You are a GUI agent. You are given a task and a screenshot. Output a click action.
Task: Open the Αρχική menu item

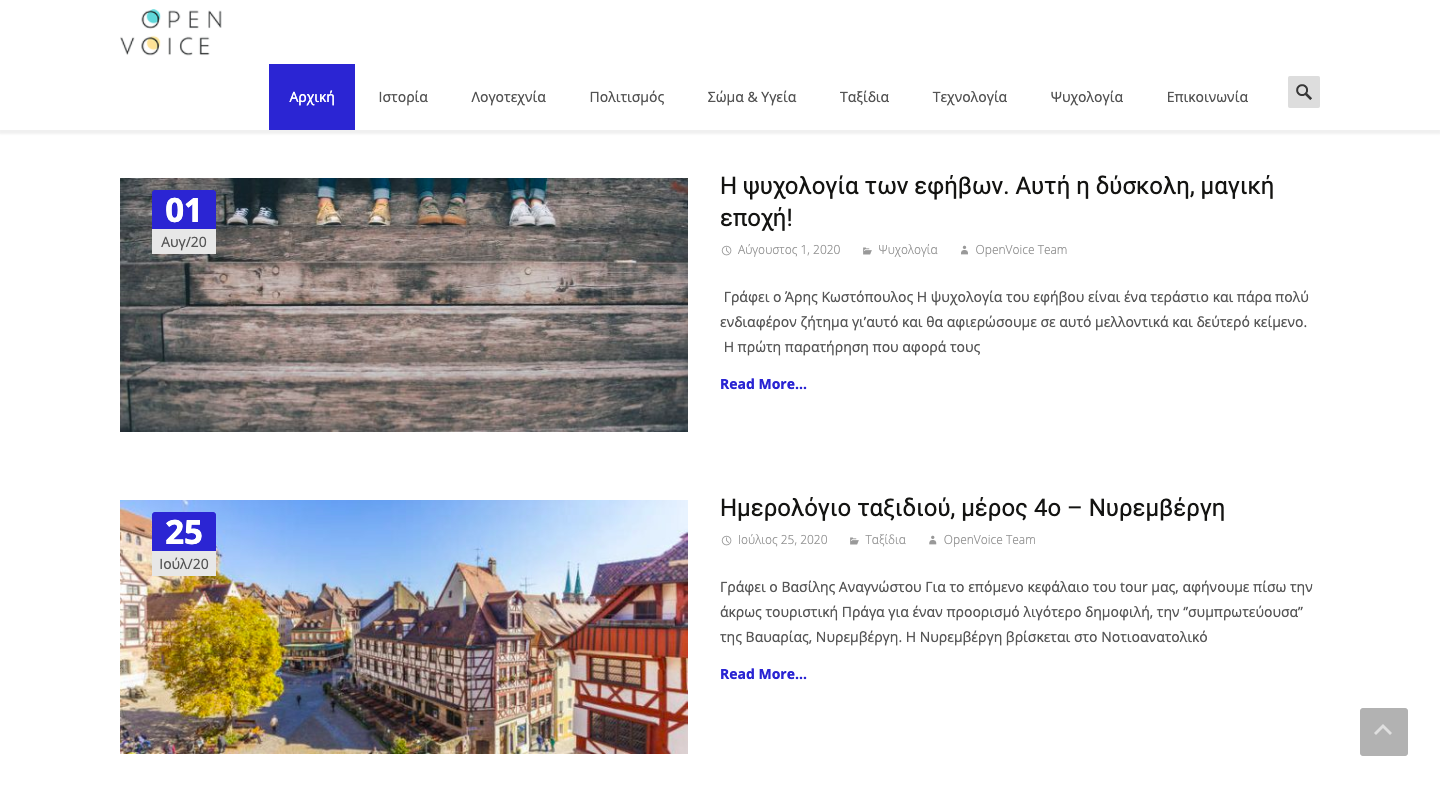pyautogui.click(x=312, y=97)
